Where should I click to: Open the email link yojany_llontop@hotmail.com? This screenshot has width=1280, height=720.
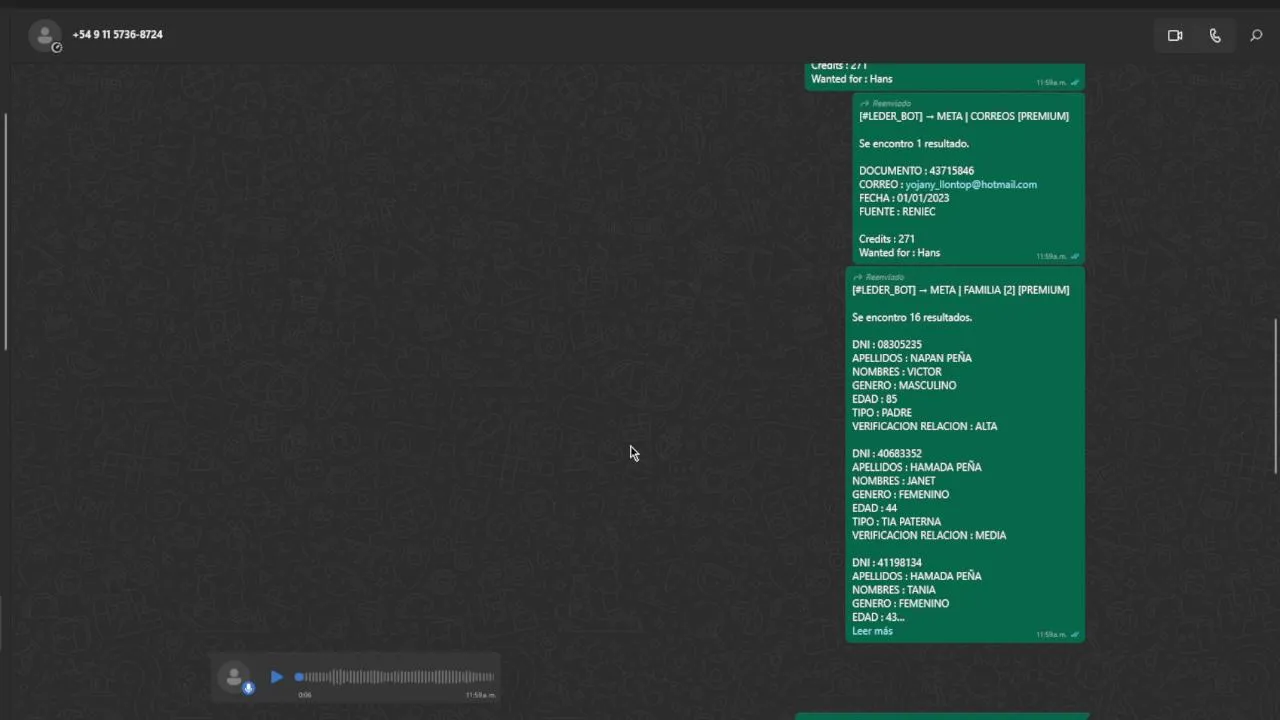971,184
